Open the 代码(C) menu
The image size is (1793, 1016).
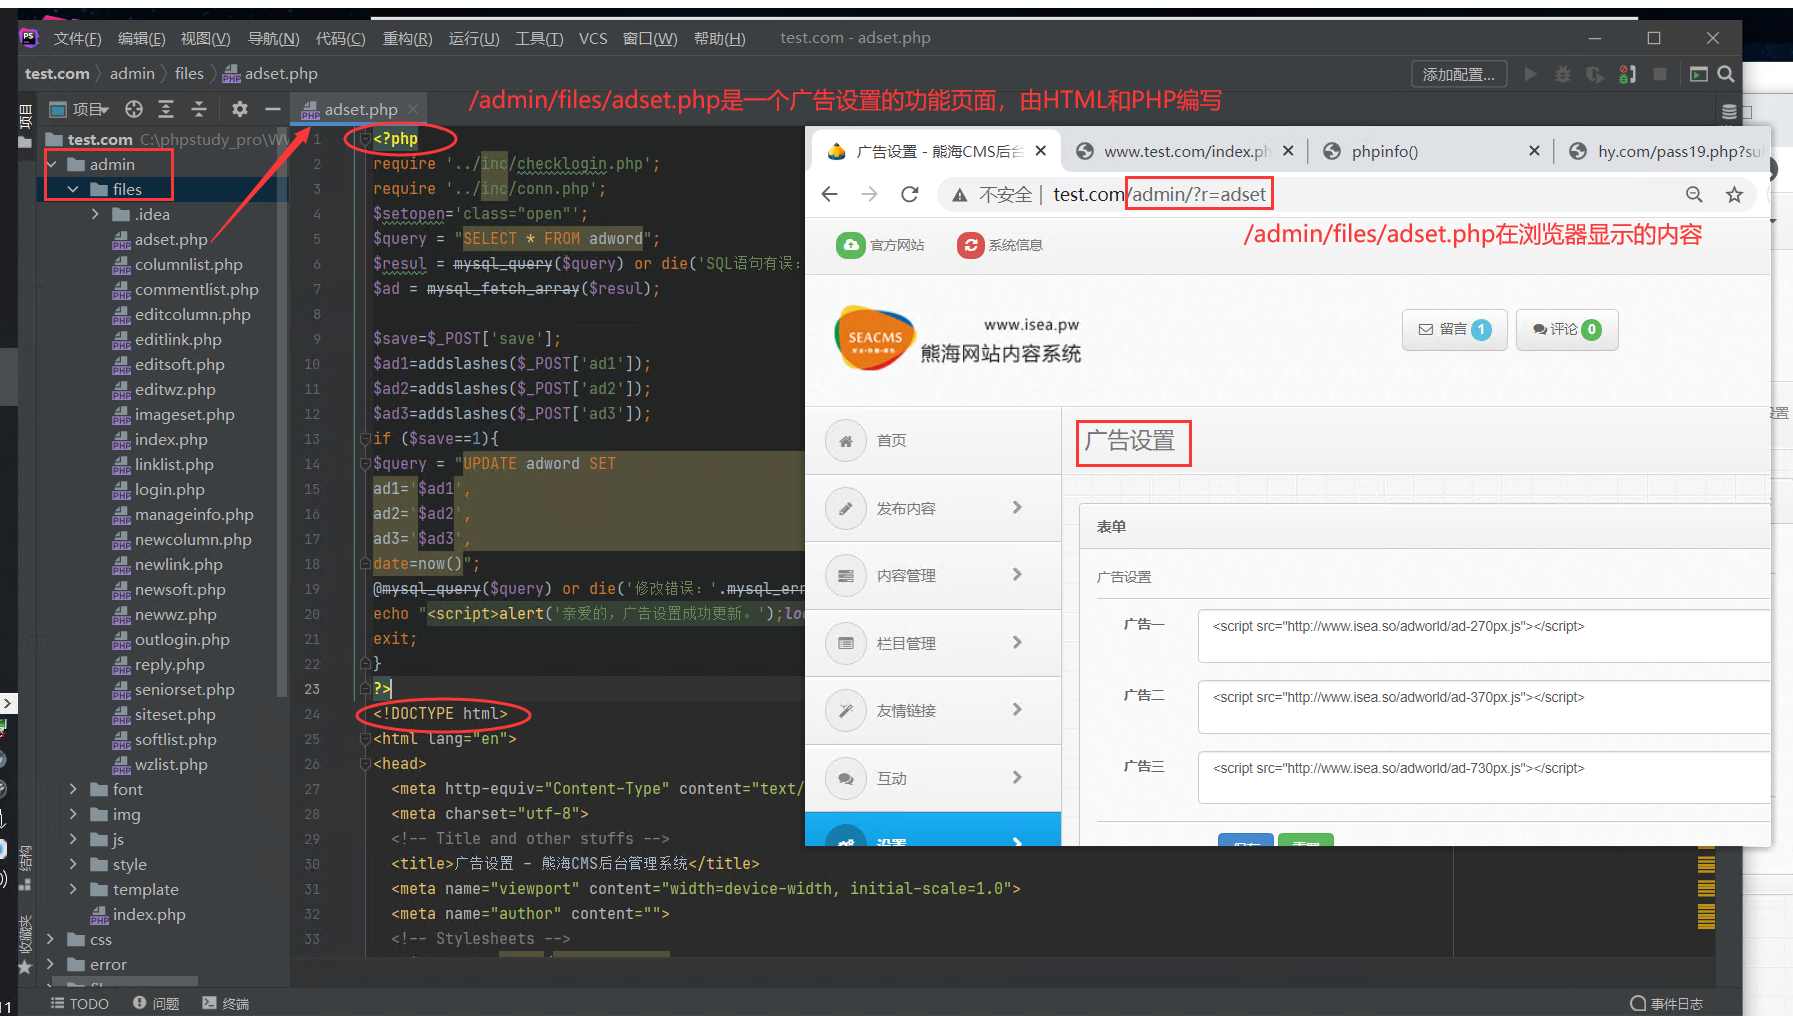tap(340, 38)
